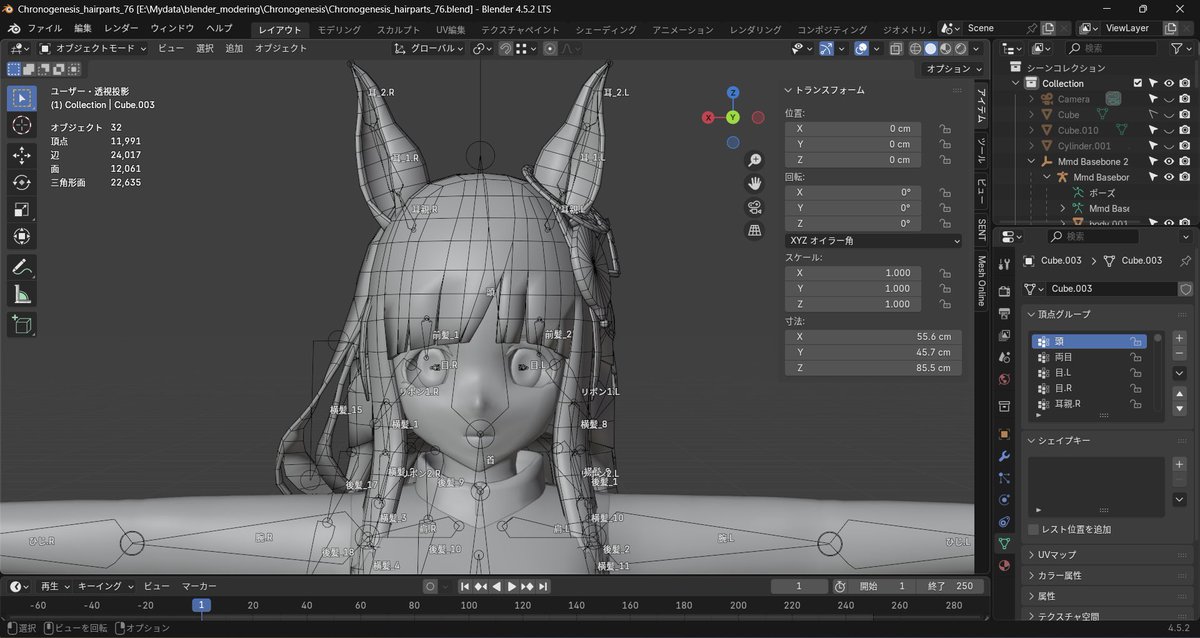Hide Mmd Basebone 2 with eye icon
This screenshot has height=638, width=1200.
(x=1169, y=161)
